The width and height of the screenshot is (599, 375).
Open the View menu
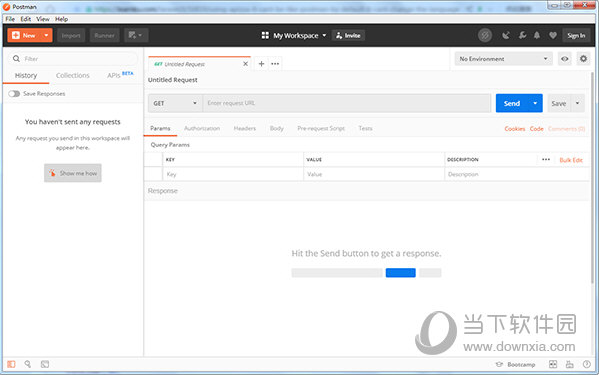[x=43, y=19]
